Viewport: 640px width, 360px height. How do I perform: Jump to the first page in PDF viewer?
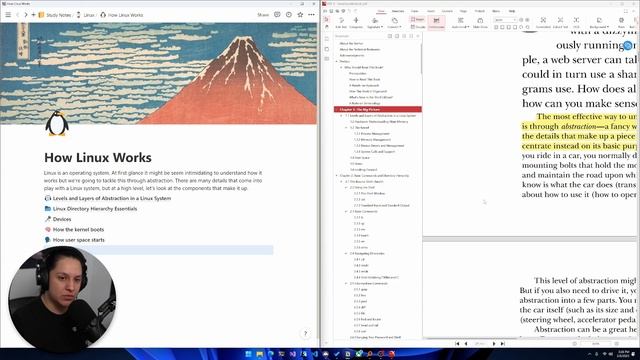coord(457,344)
